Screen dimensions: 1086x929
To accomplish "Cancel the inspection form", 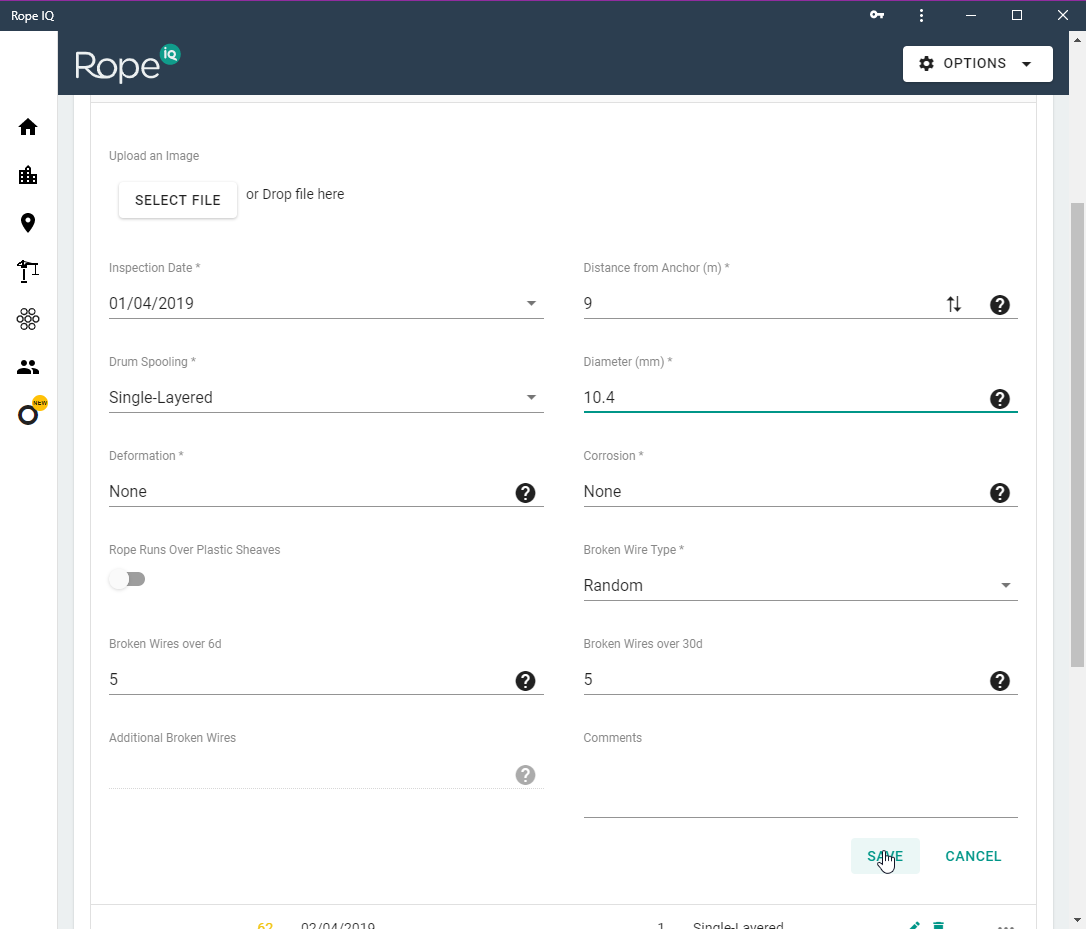I will tap(973, 856).
